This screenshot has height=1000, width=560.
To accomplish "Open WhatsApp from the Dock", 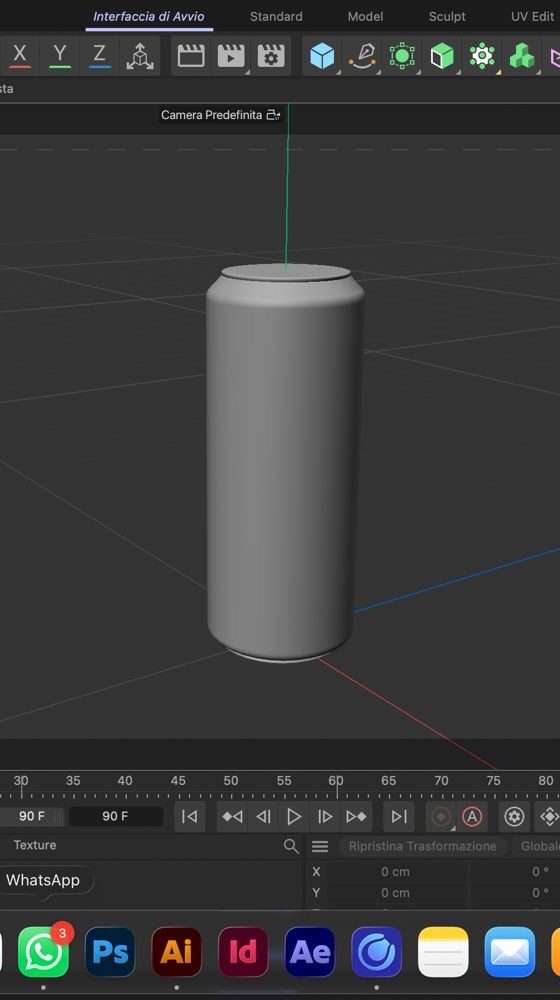I will [x=43, y=952].
